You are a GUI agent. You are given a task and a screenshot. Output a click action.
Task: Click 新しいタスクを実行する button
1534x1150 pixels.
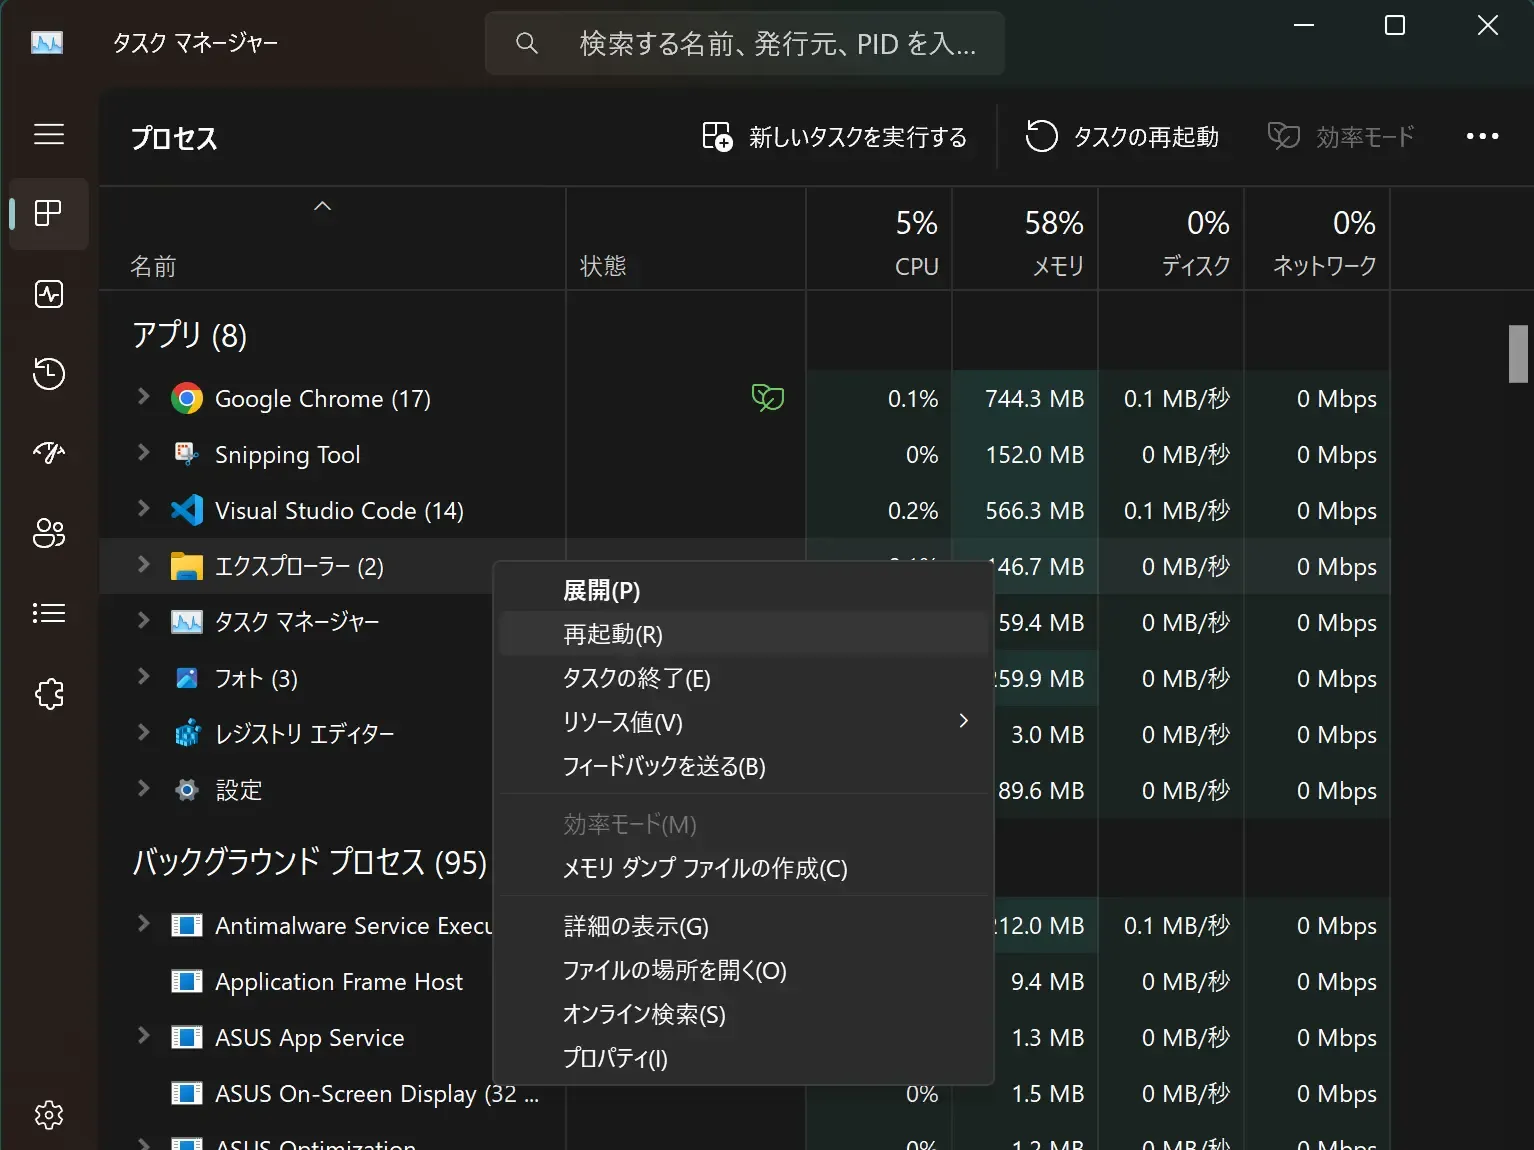pos(834,137)
